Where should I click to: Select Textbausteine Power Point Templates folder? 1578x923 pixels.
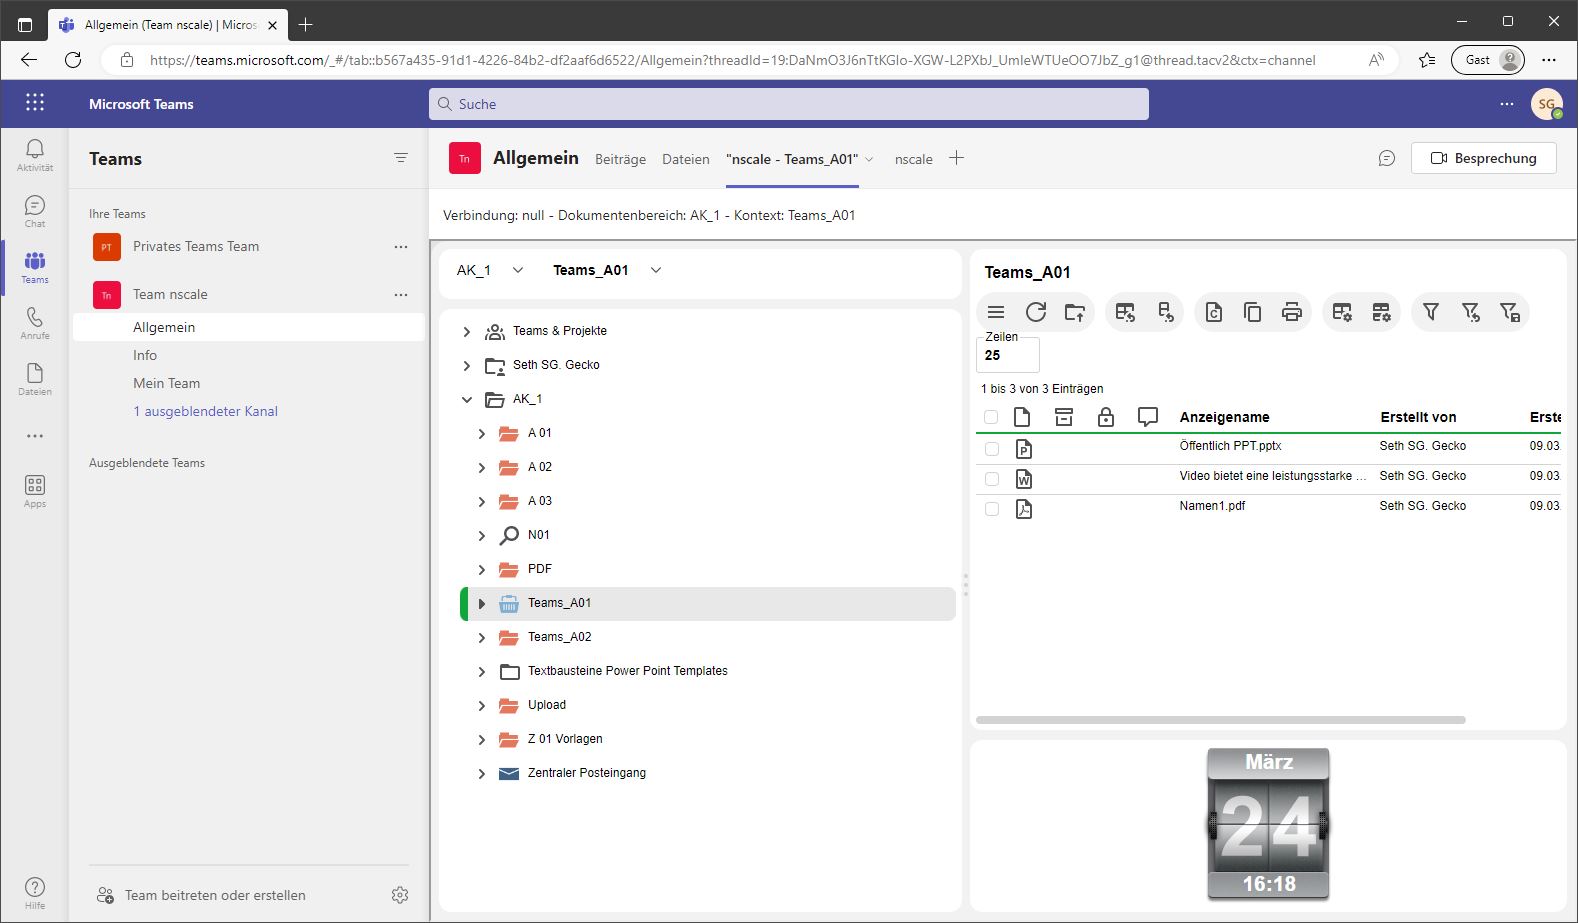coord(628,671)
